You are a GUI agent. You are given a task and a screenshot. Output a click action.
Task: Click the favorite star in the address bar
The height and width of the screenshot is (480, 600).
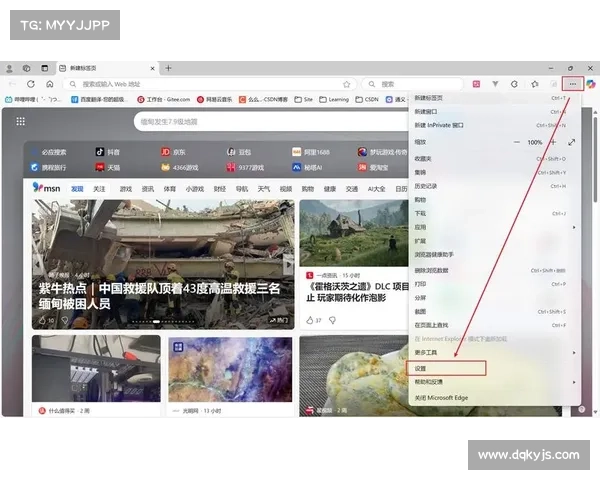point(346,84)
